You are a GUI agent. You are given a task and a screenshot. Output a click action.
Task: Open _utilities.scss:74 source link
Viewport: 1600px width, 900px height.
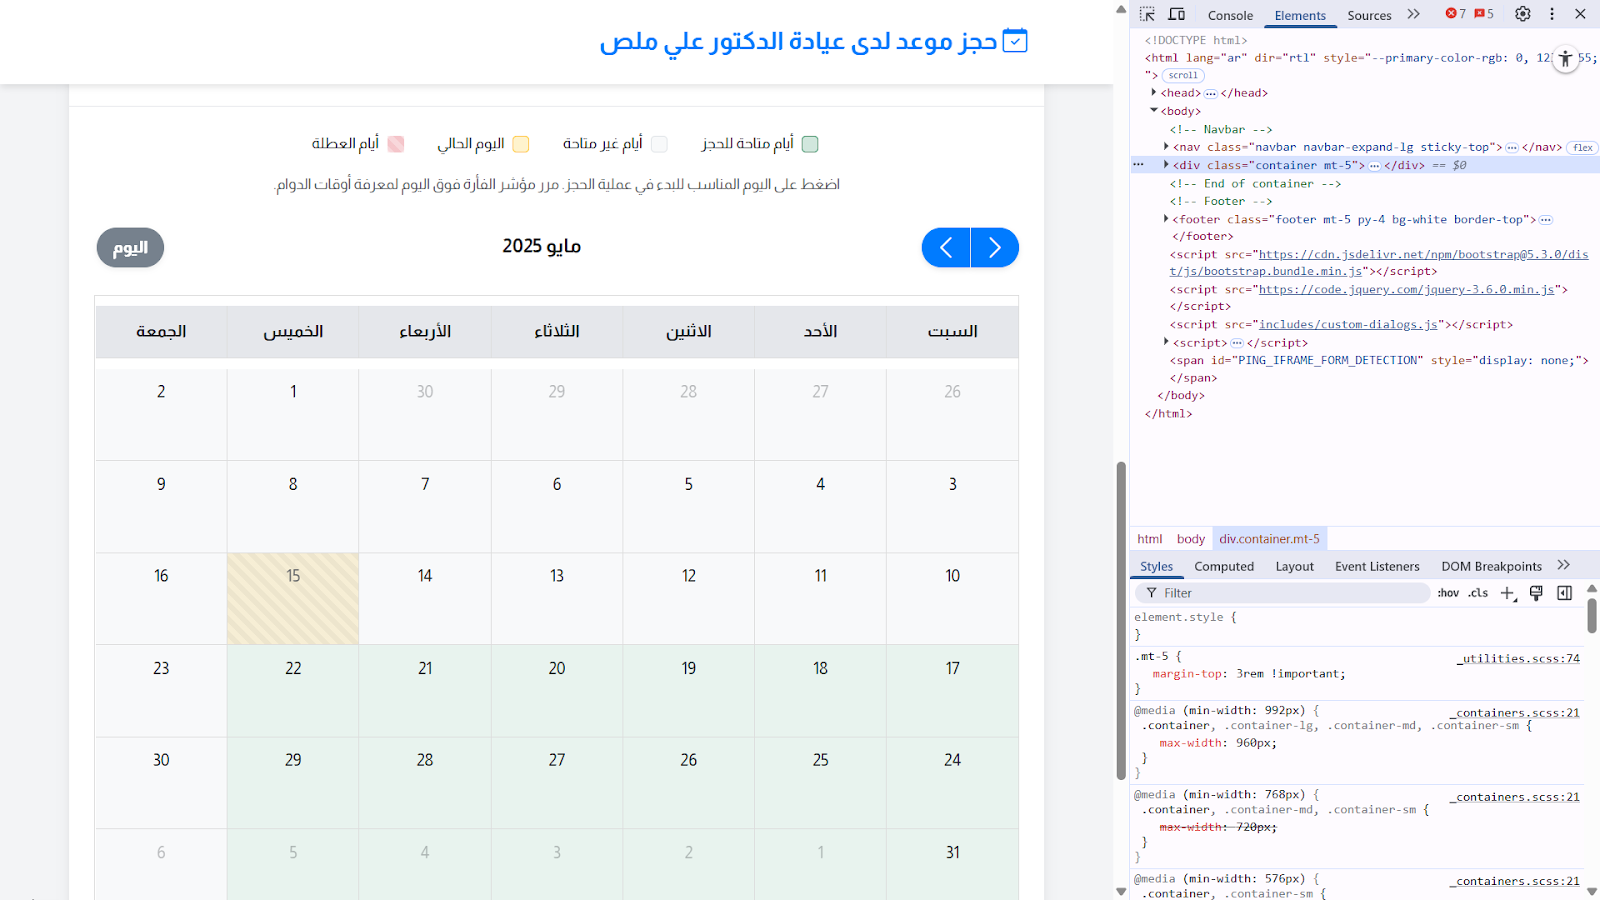1518,658
